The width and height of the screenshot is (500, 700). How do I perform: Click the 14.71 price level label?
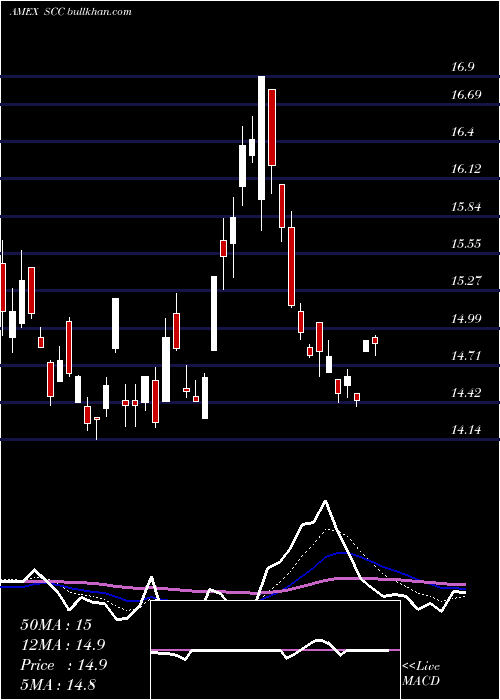point(466,356)
